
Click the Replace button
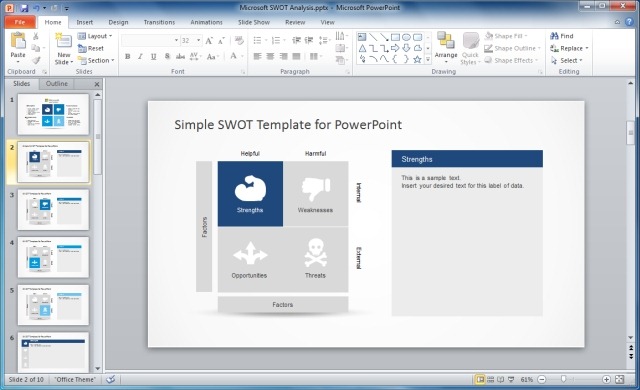(x=569, y=48)
